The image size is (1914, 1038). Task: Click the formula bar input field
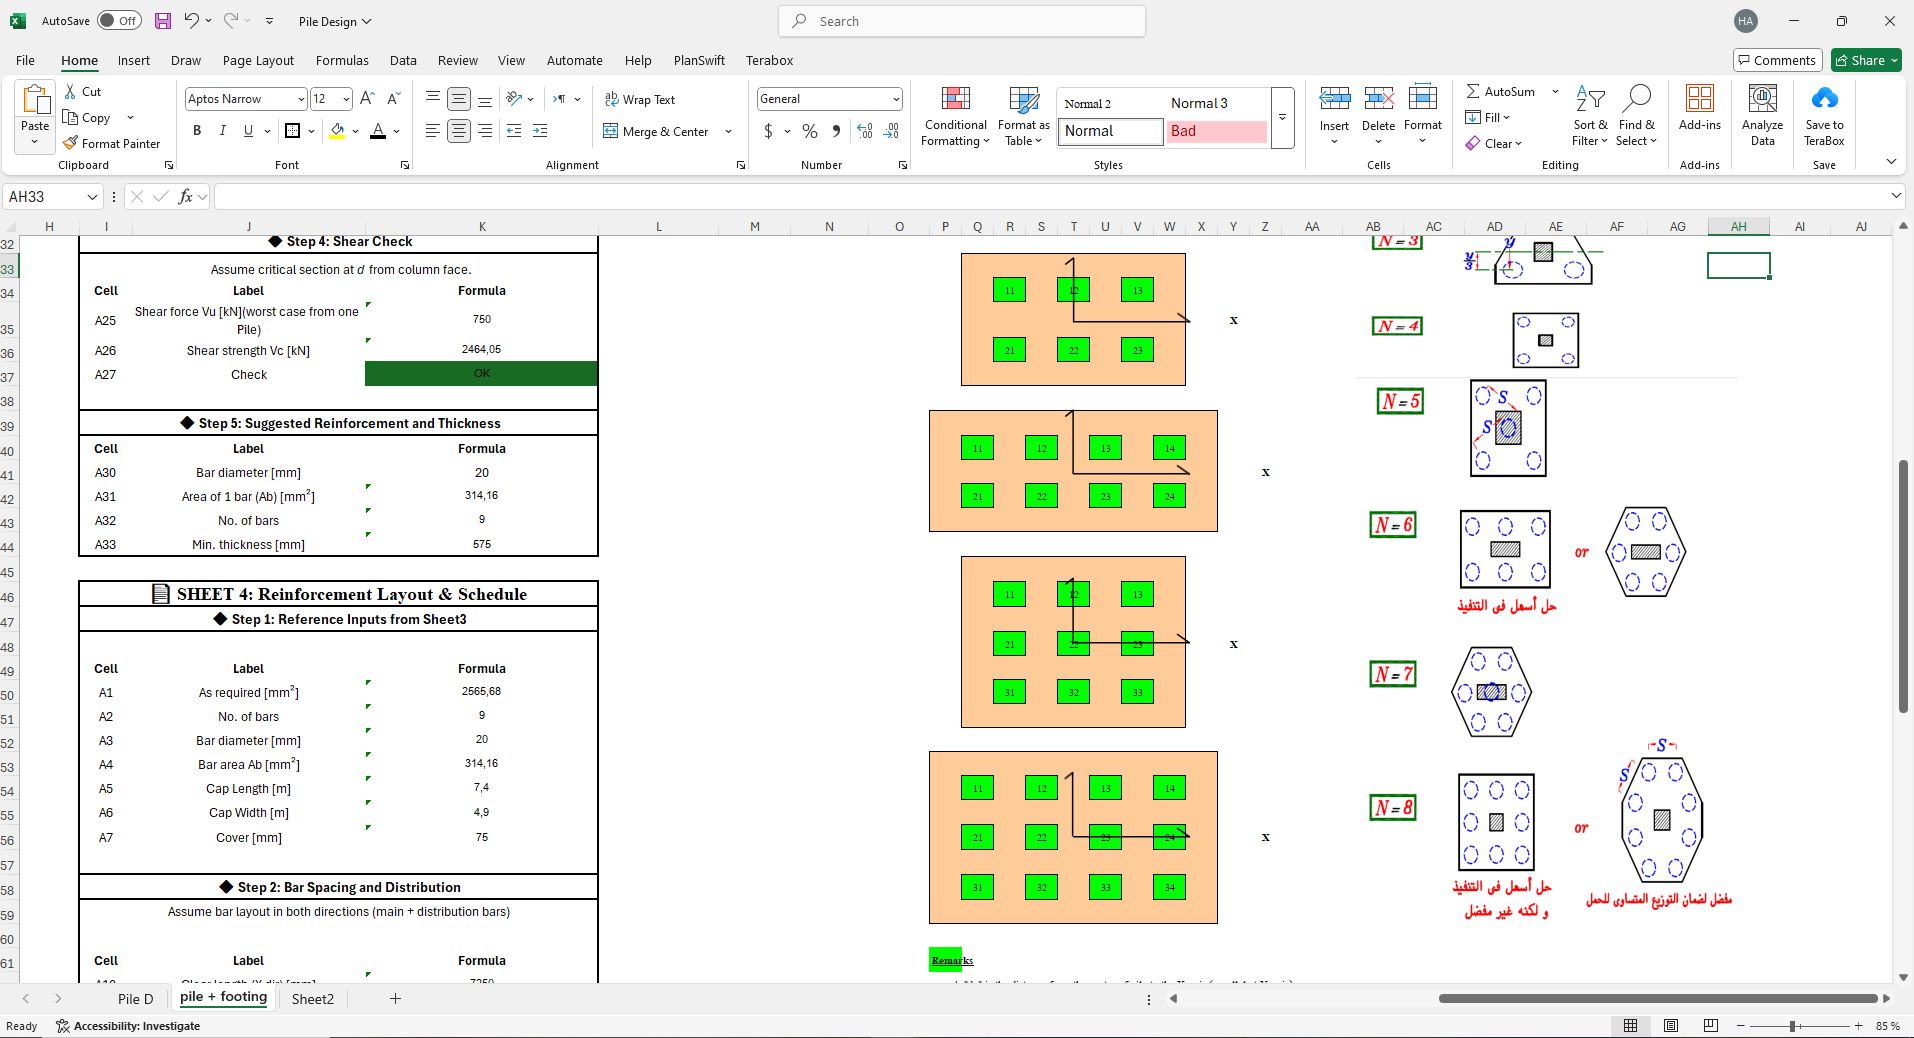1050,197
